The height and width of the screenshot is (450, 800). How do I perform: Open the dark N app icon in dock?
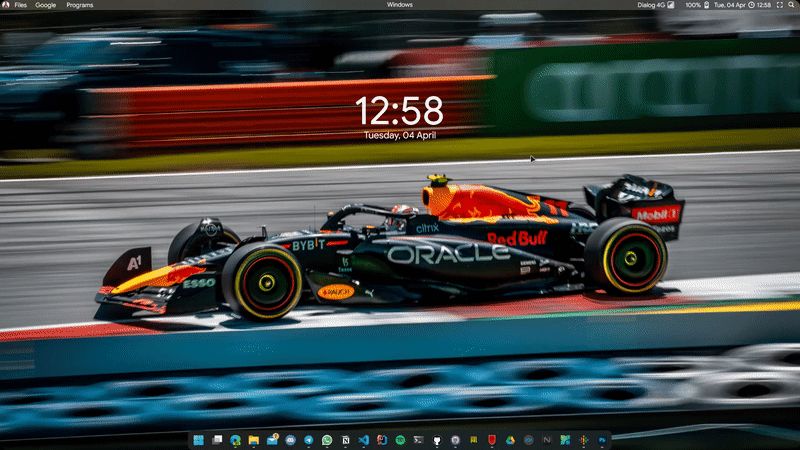(546, 440)
